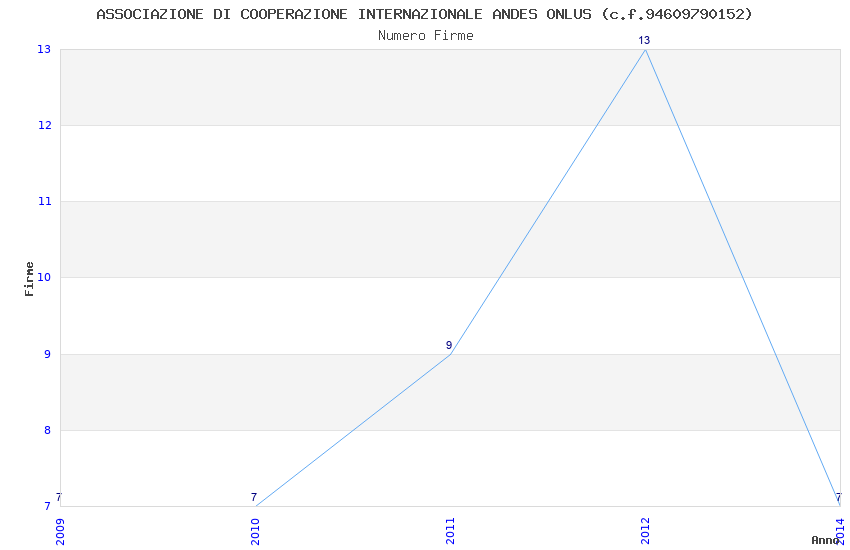This screenshot has height=550, width=850.
Task: Click the data label 7 at the 2014 point
Action: point(839,497)
